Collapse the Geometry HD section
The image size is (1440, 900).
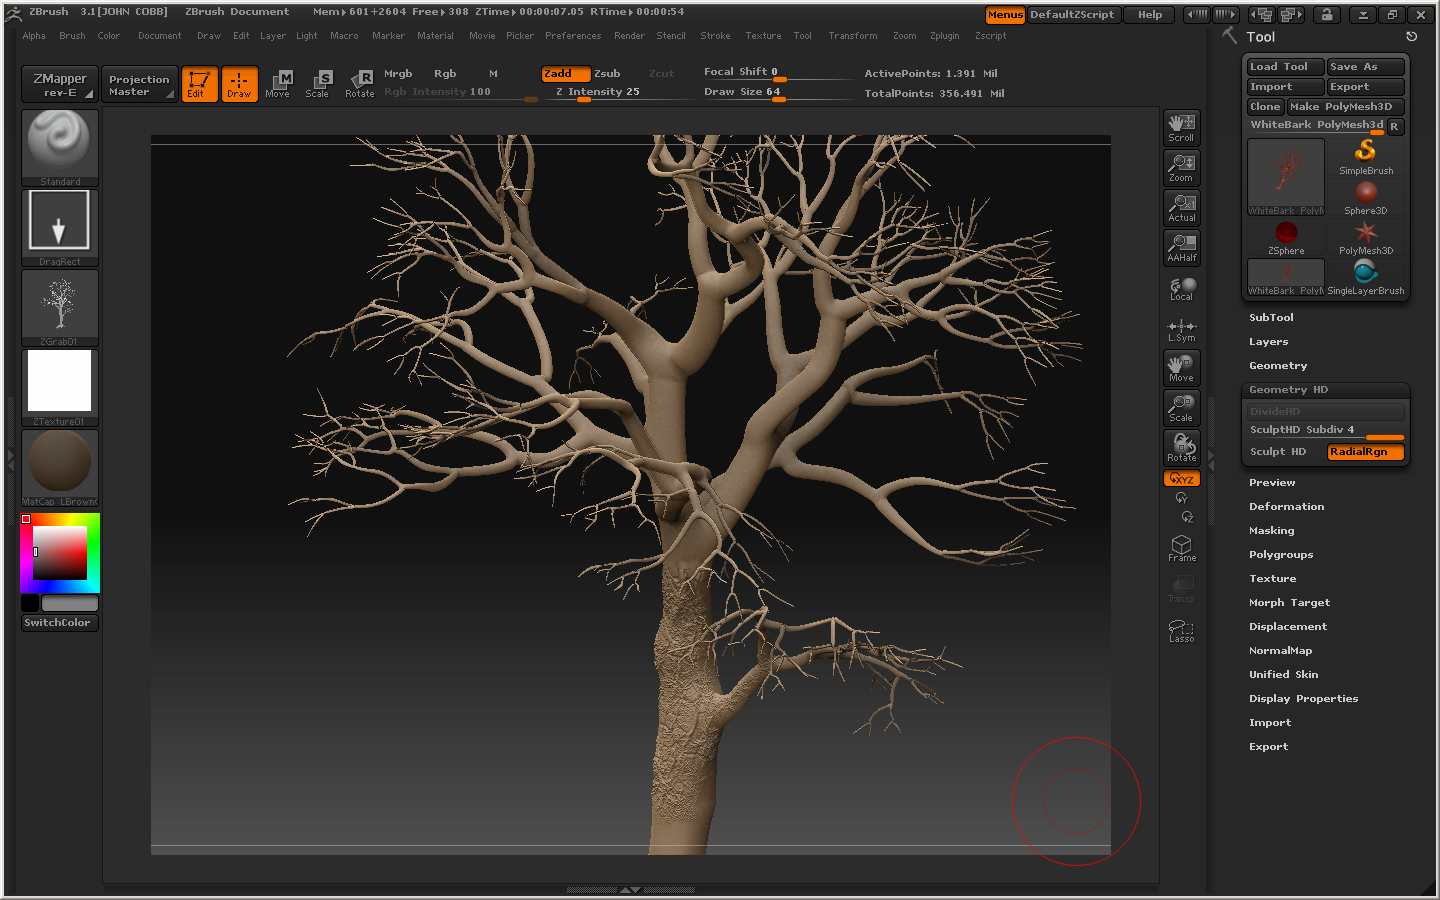point(1291,389)
